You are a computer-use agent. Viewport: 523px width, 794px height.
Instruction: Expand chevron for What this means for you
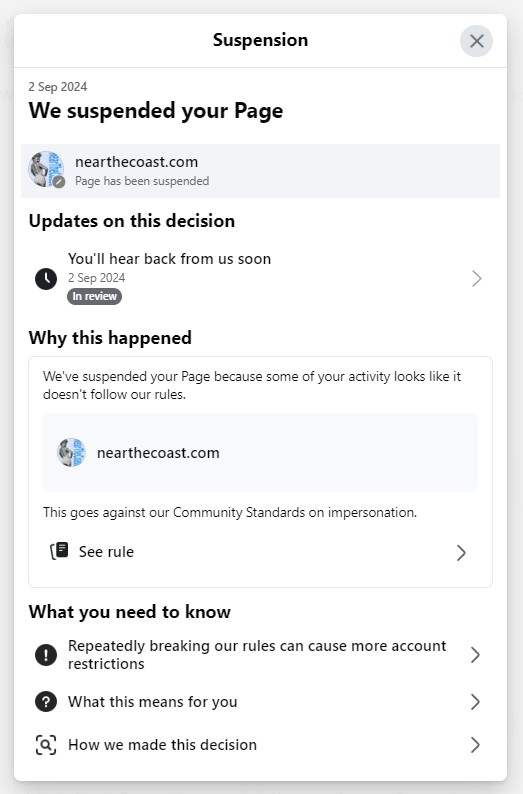[x=475, y=702]
